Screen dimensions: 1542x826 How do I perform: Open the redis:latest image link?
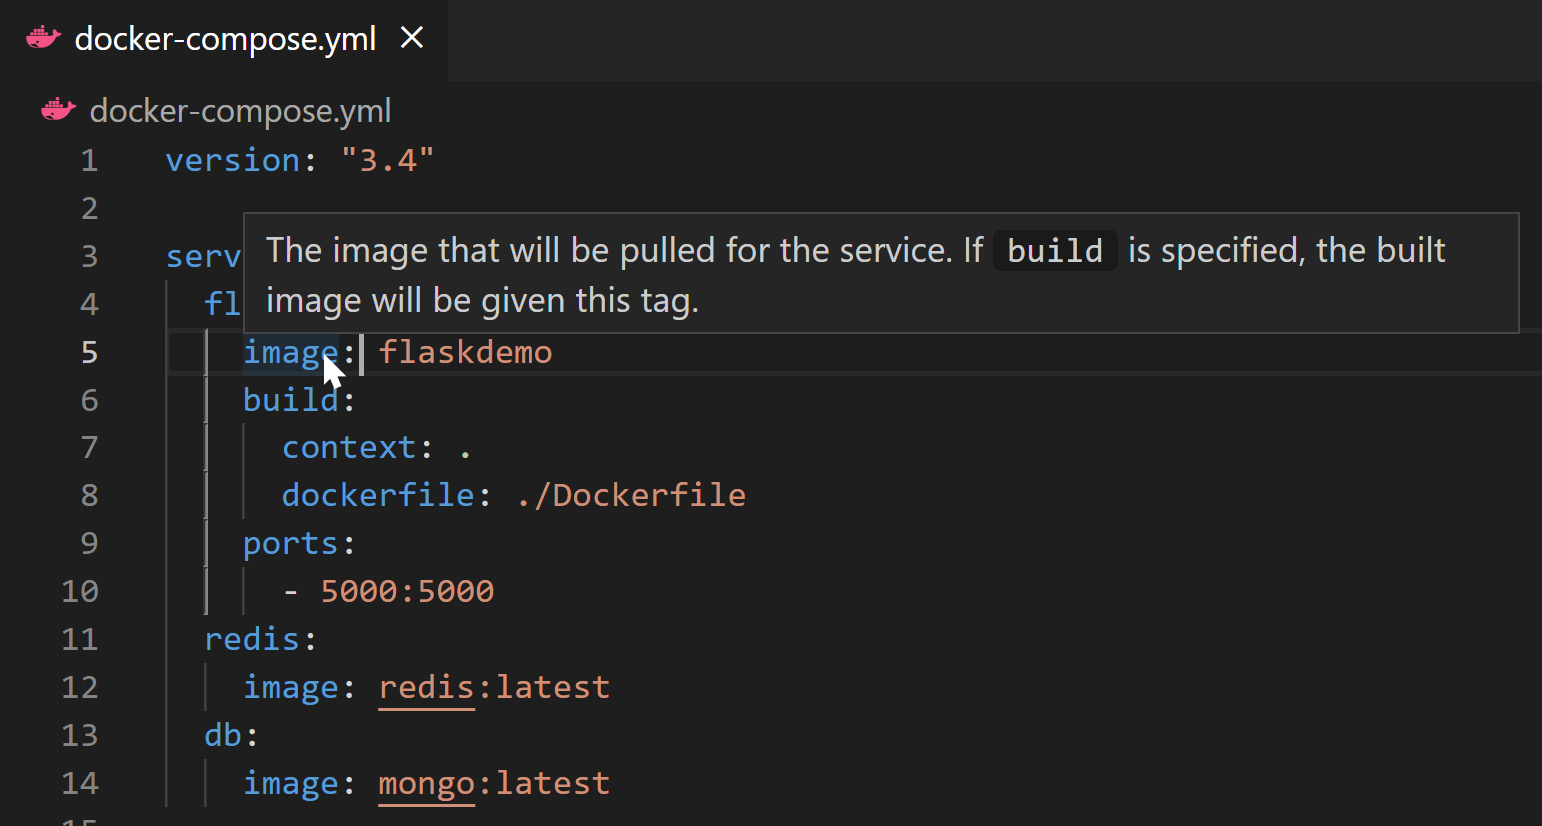pos(426,687)
